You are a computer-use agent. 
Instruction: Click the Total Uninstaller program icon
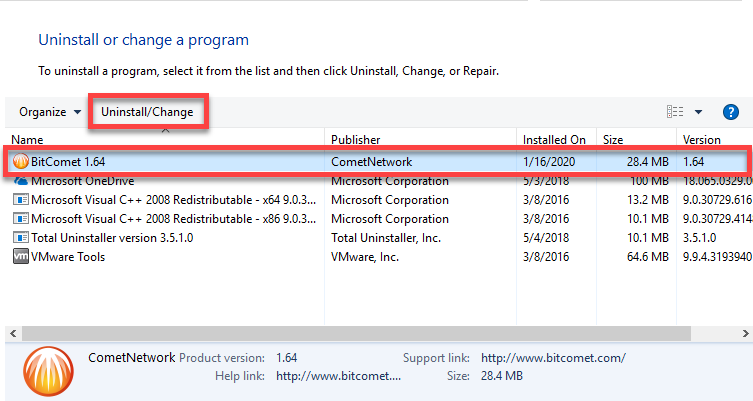click(x=21, y=238)
